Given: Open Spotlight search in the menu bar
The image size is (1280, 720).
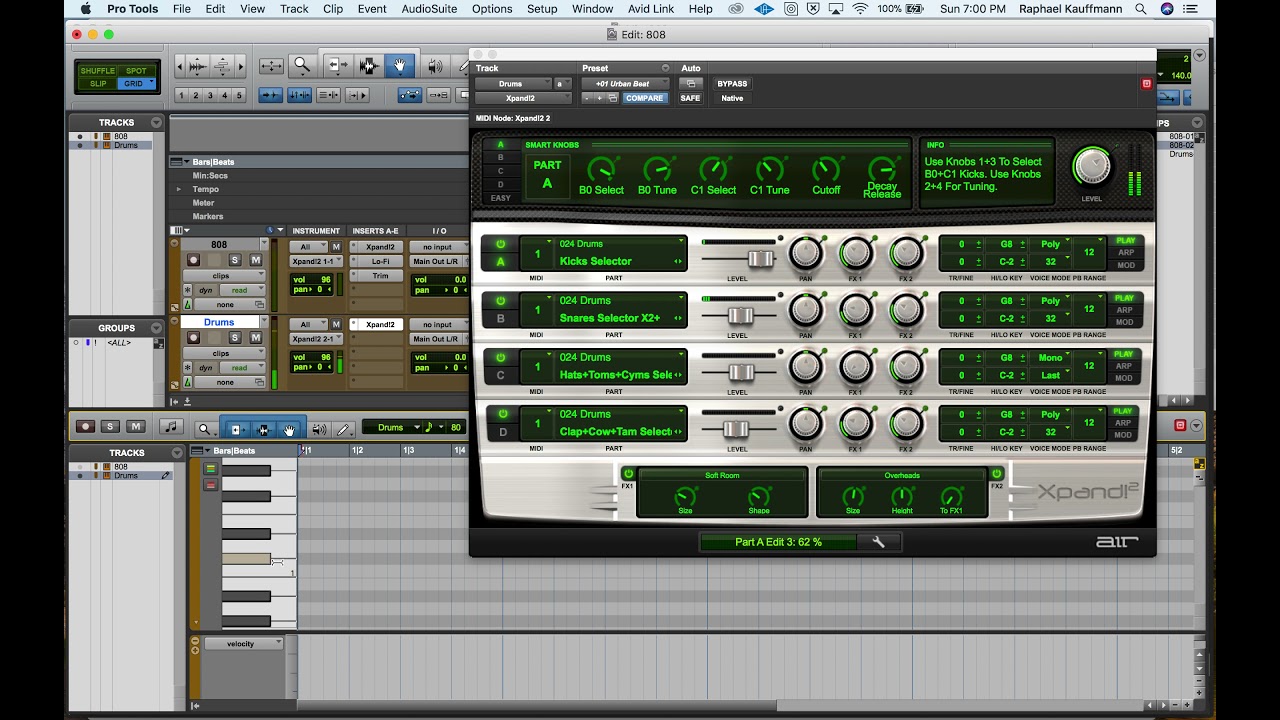Looking at the screenshot, I should click(x=1141, y=9).
